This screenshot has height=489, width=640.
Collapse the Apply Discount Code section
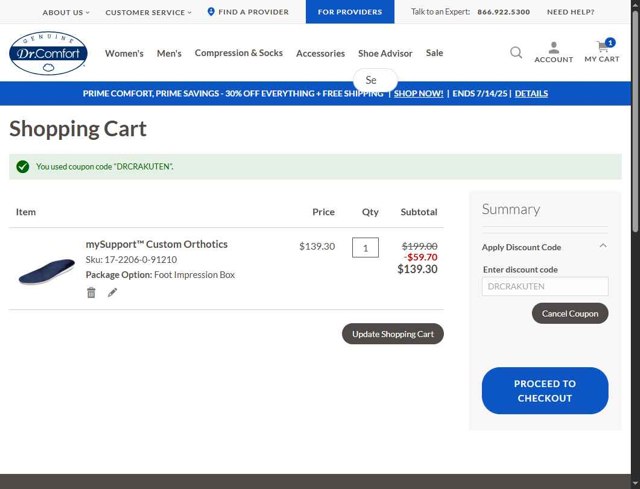point(603,246)
